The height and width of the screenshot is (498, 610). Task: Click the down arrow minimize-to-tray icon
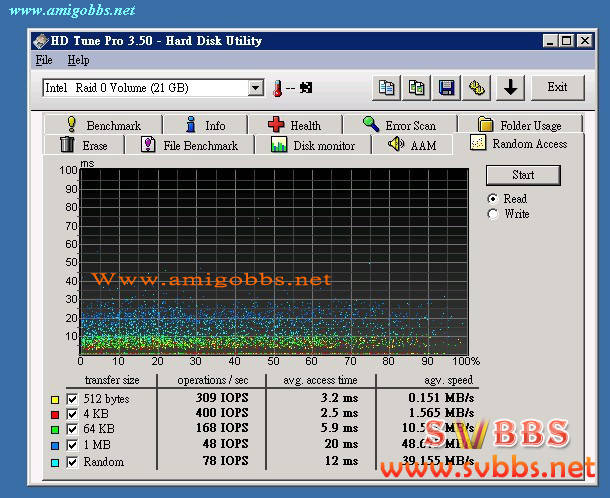511,88
